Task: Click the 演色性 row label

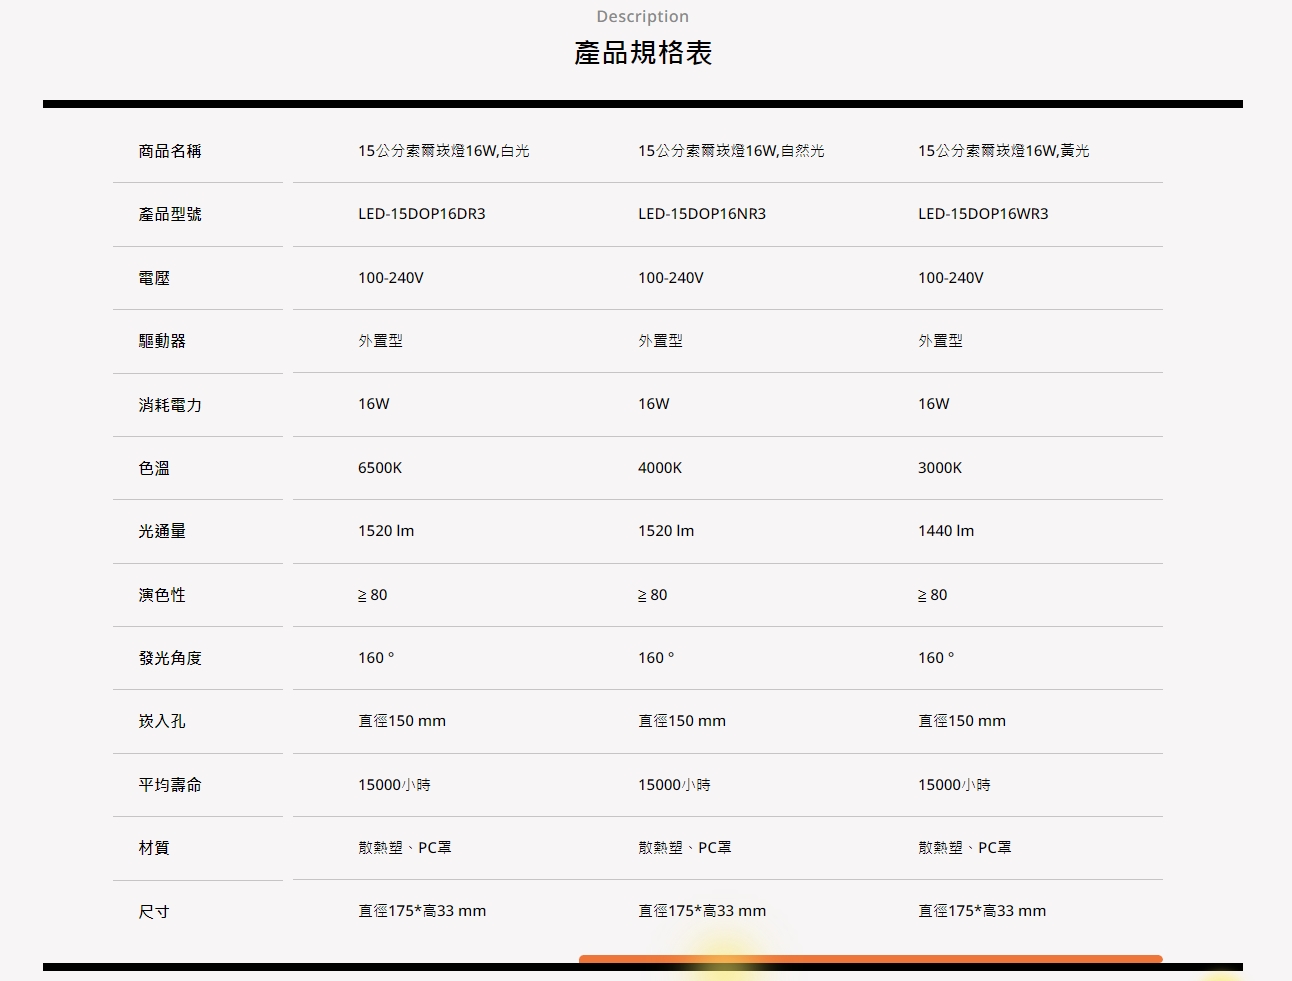Action: [162, 595]
